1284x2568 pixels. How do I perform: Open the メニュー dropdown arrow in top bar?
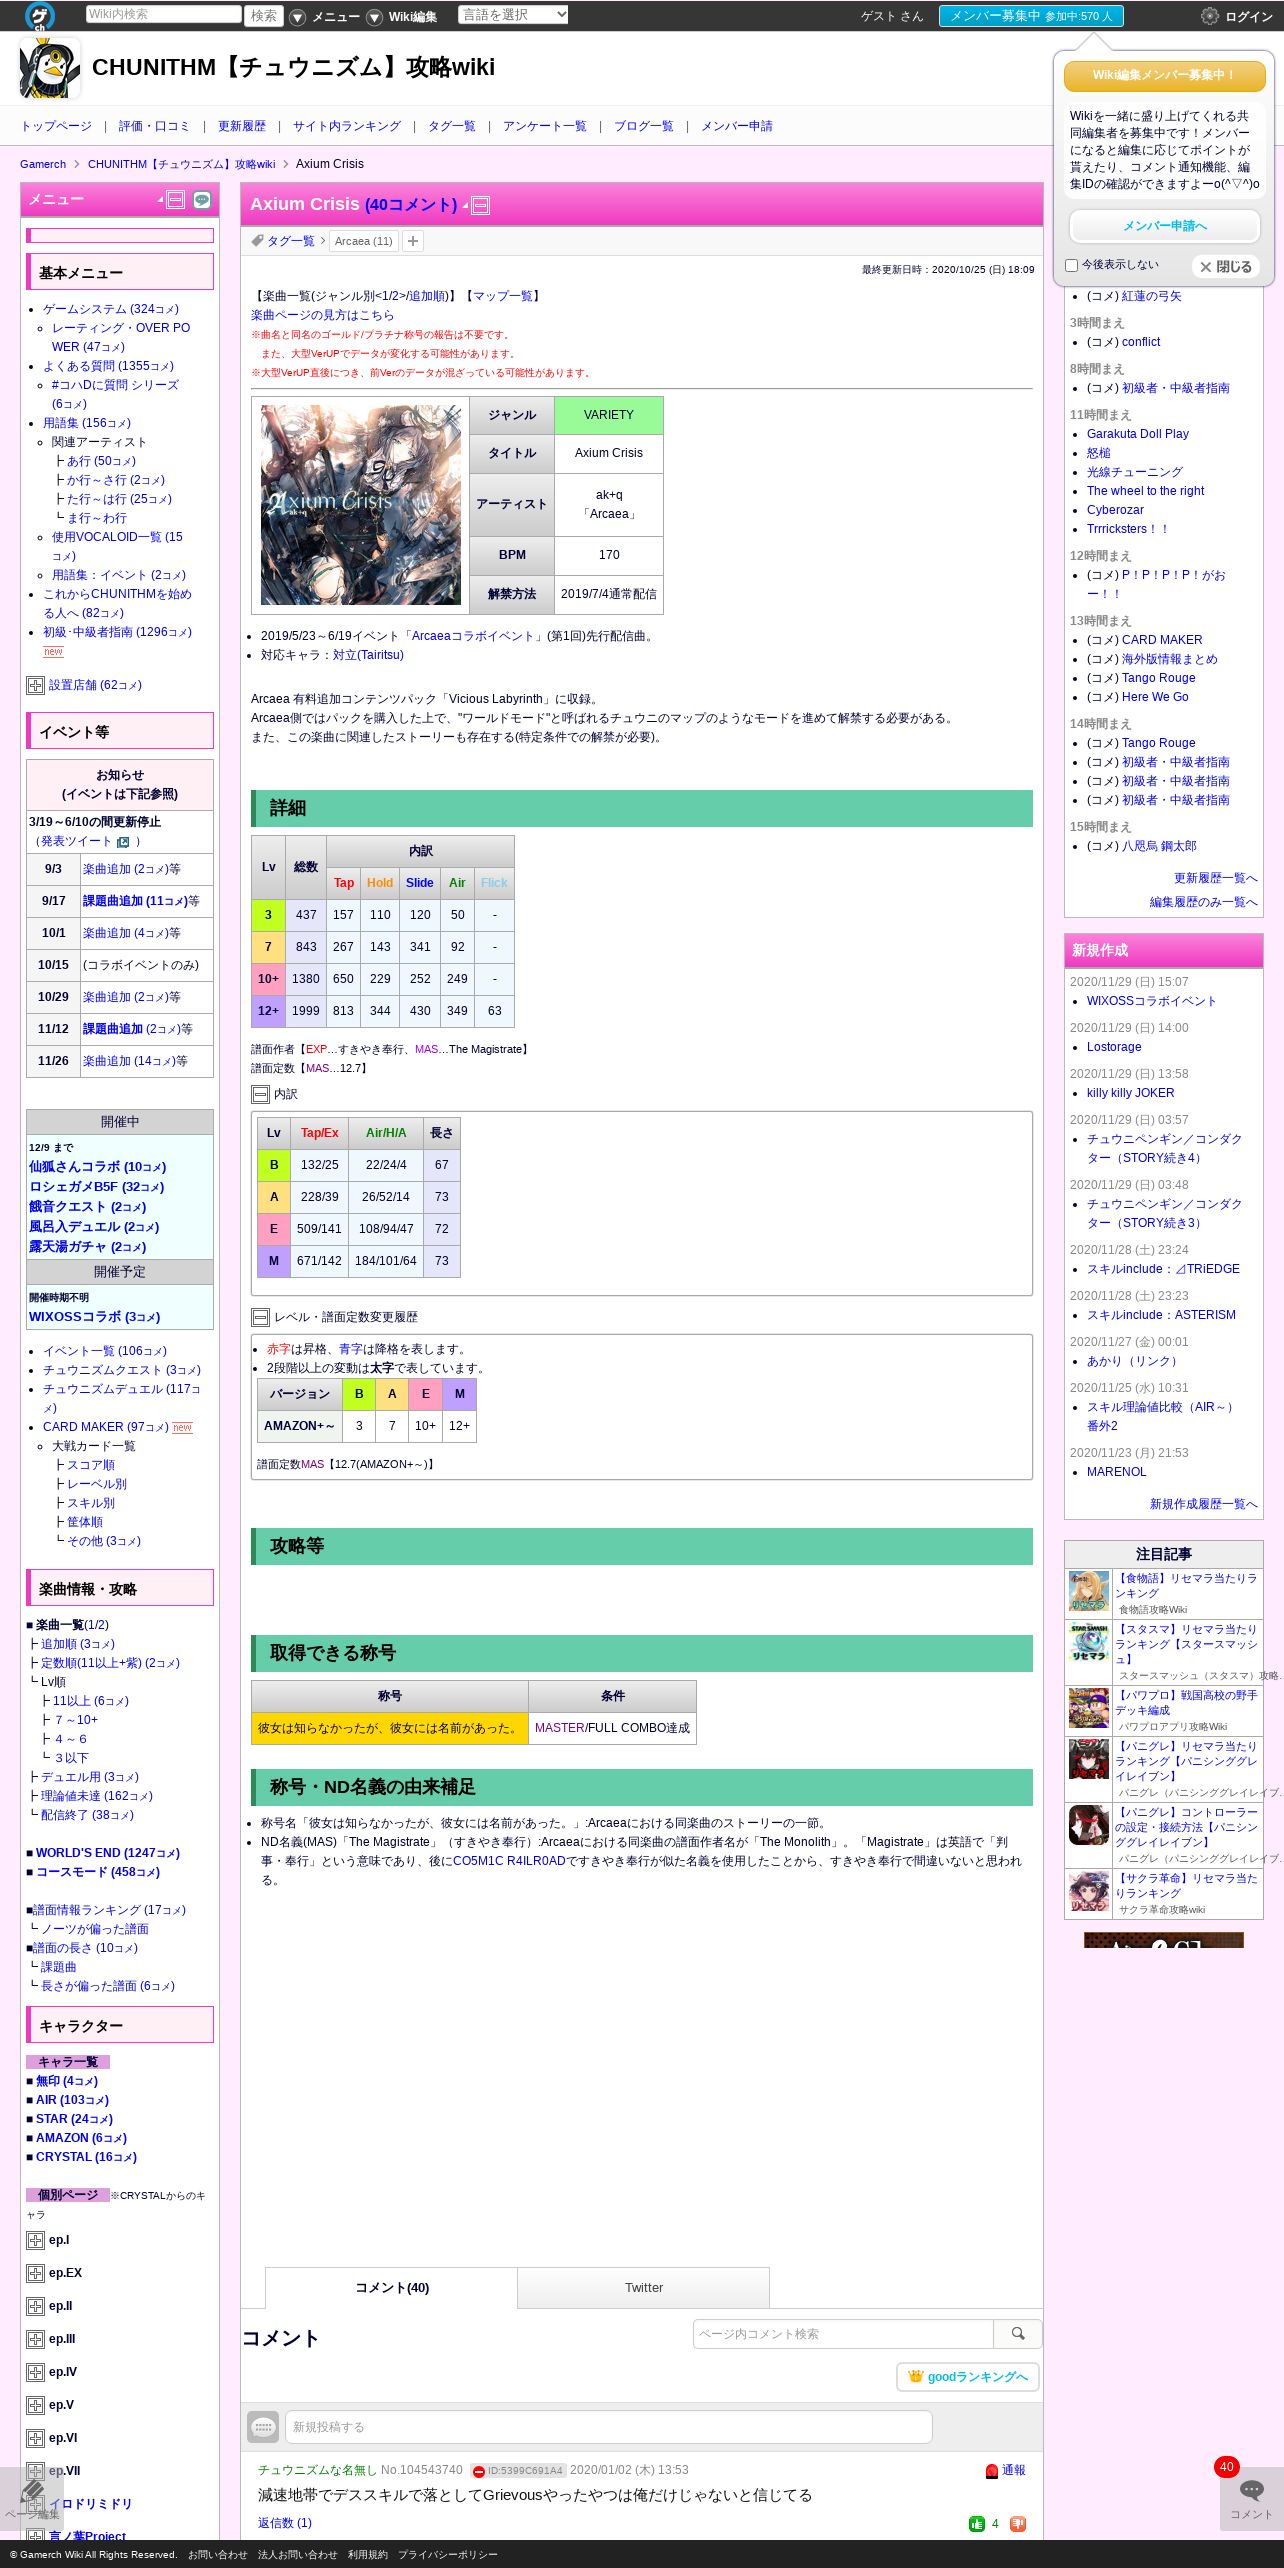click(297, 17)
